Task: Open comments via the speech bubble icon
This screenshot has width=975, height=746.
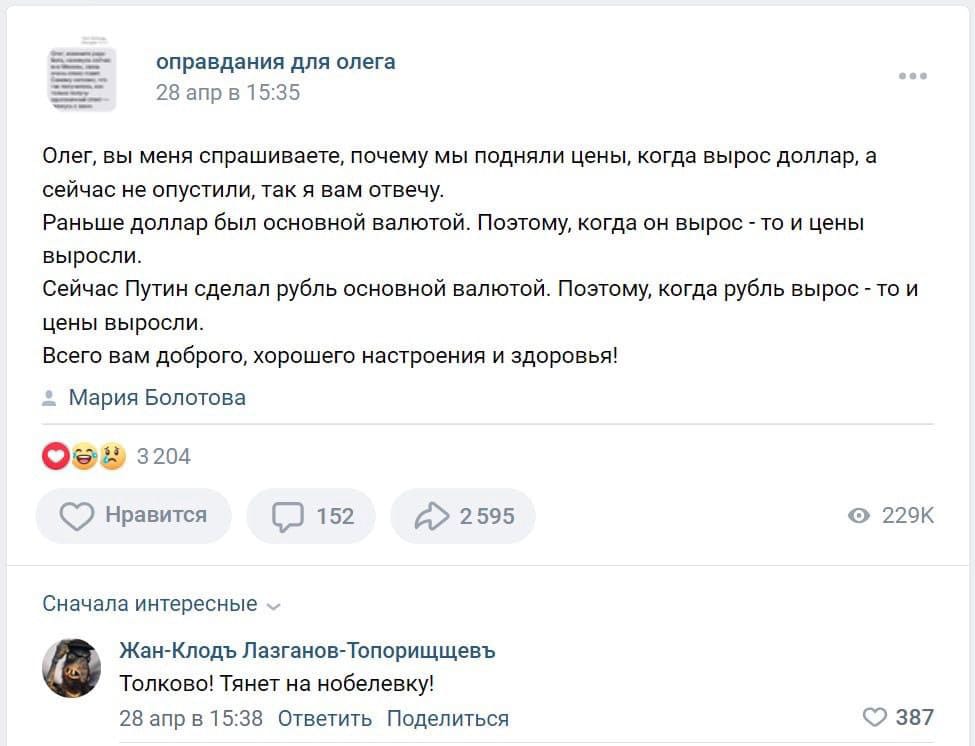Action: pyautogui.click(x=288, y=516)
